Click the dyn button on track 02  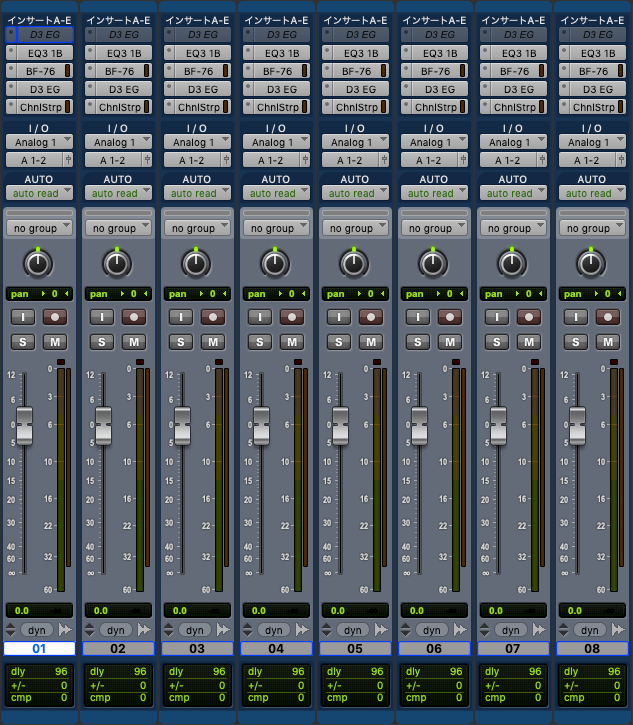point(115,630)
